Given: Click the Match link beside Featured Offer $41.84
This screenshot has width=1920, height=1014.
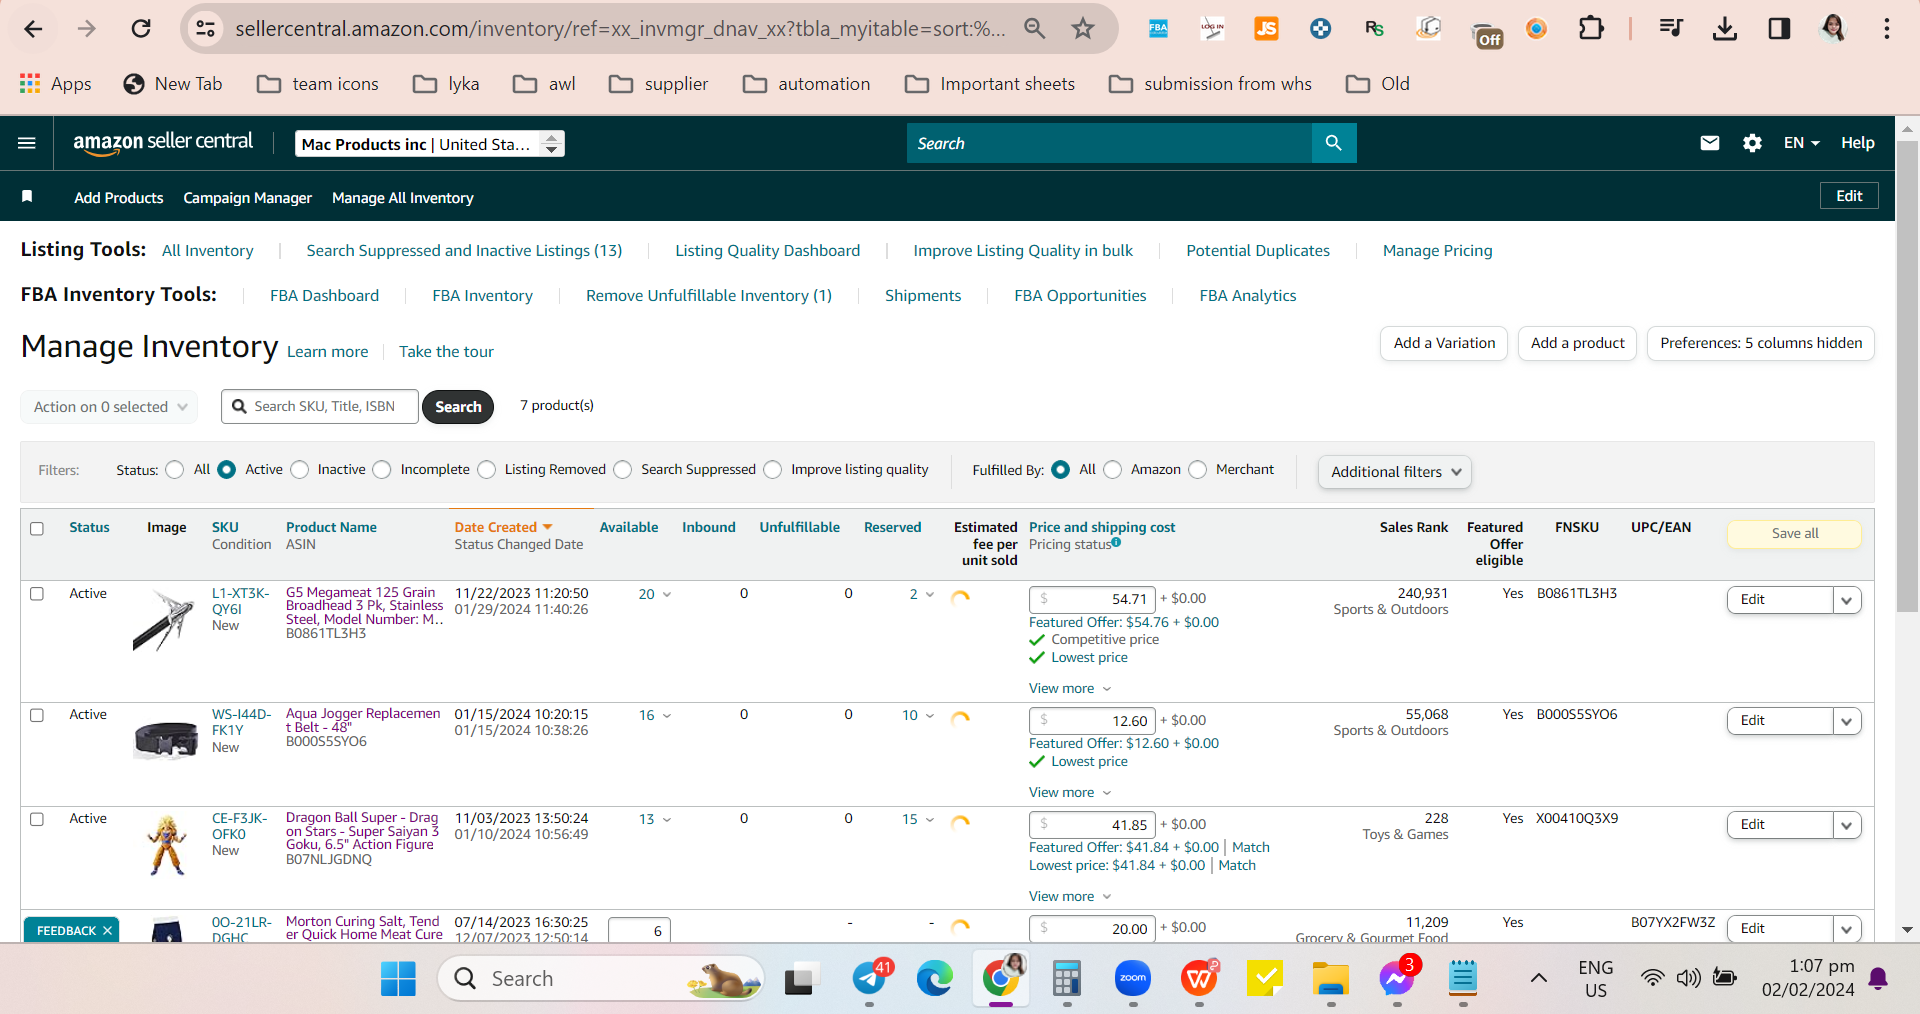Looking at the screenshot, I should 1251,848.
